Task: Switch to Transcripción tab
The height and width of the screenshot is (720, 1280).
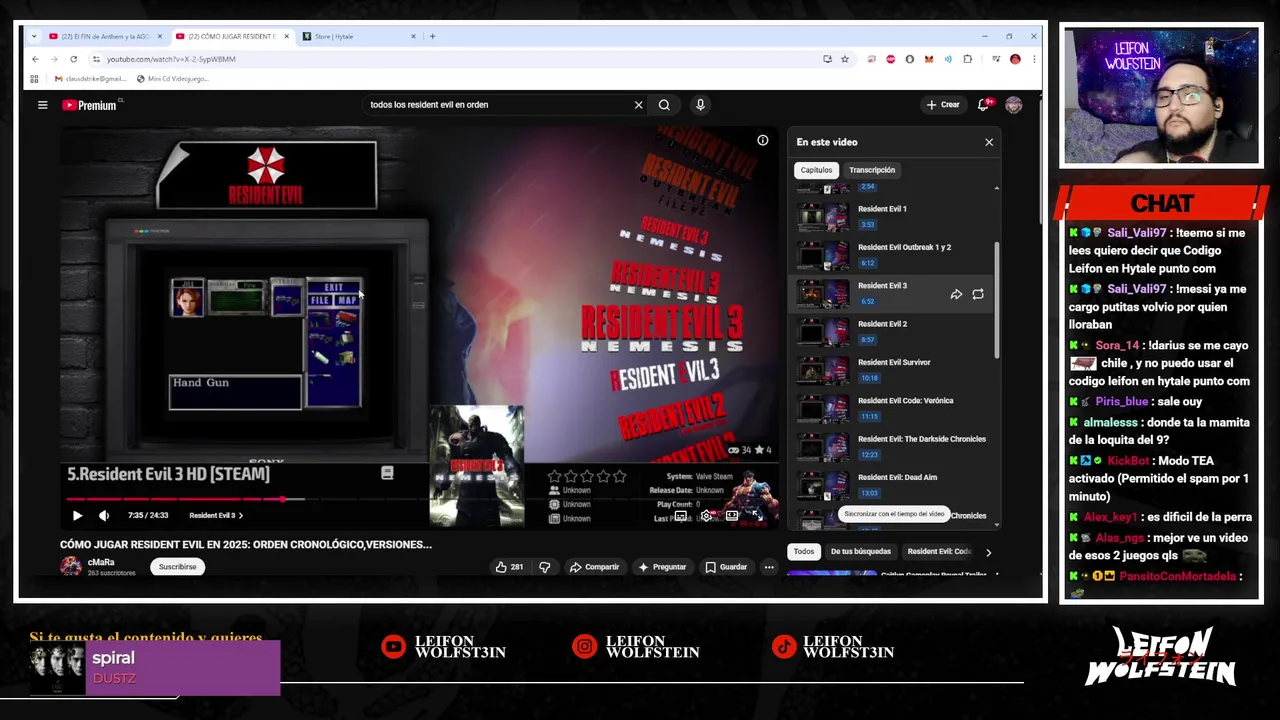Action: 872,170
